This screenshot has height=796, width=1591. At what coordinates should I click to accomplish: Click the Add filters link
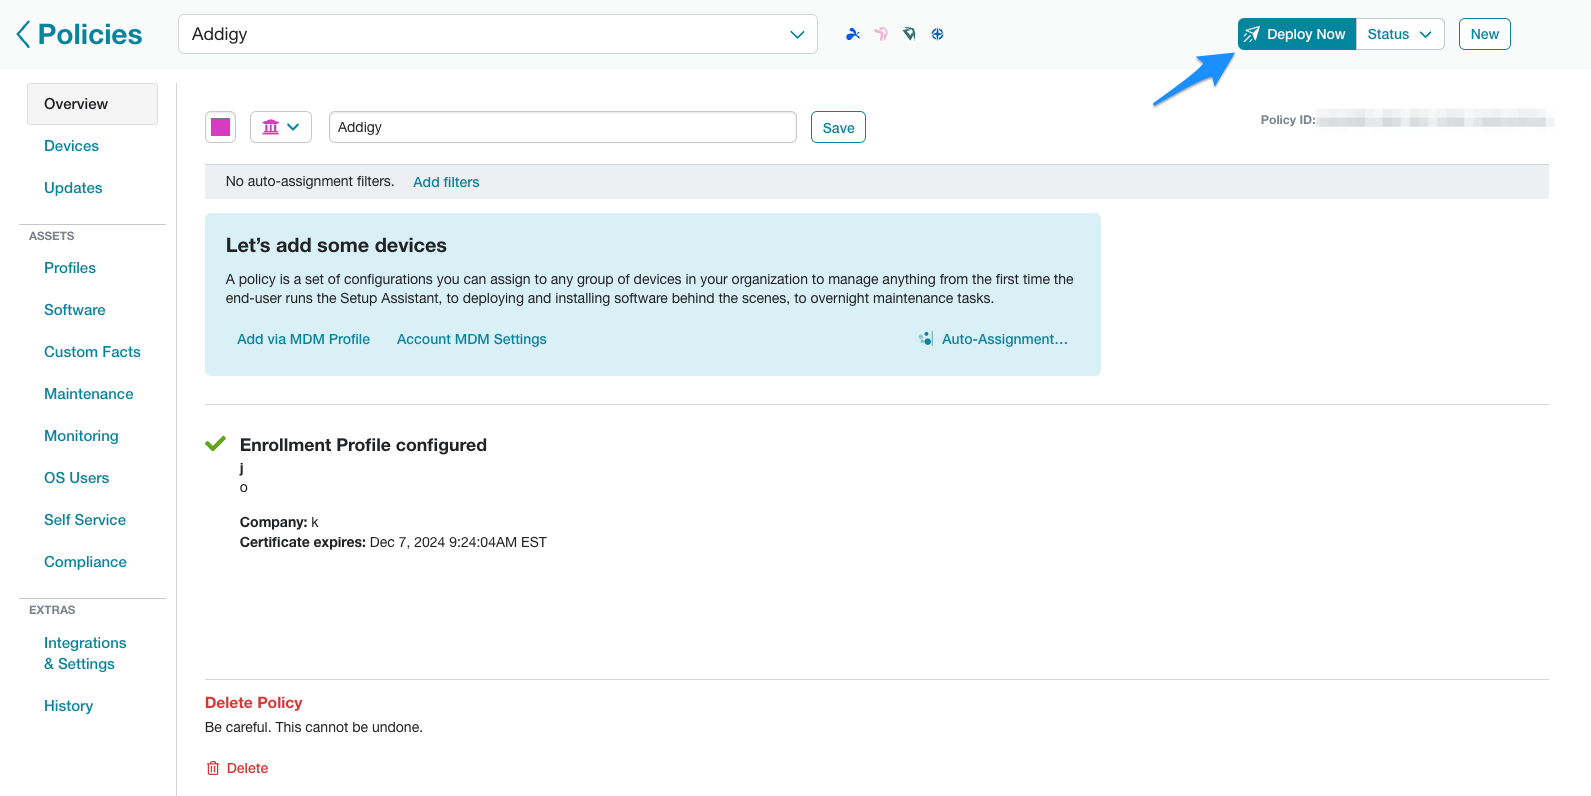(446, 182)
